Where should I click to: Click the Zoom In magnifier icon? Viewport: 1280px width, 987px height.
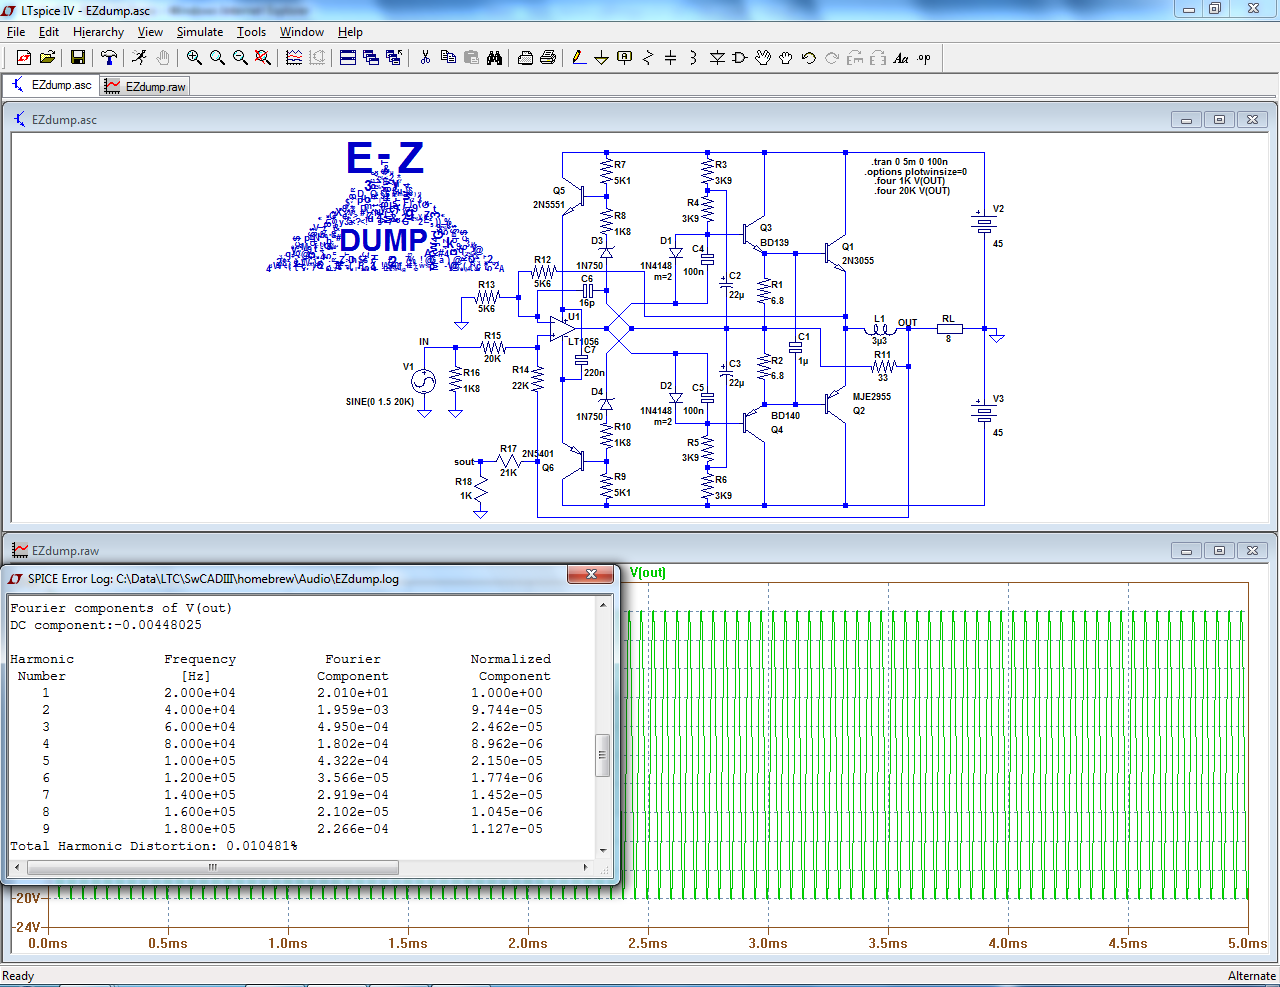[194, 58]
